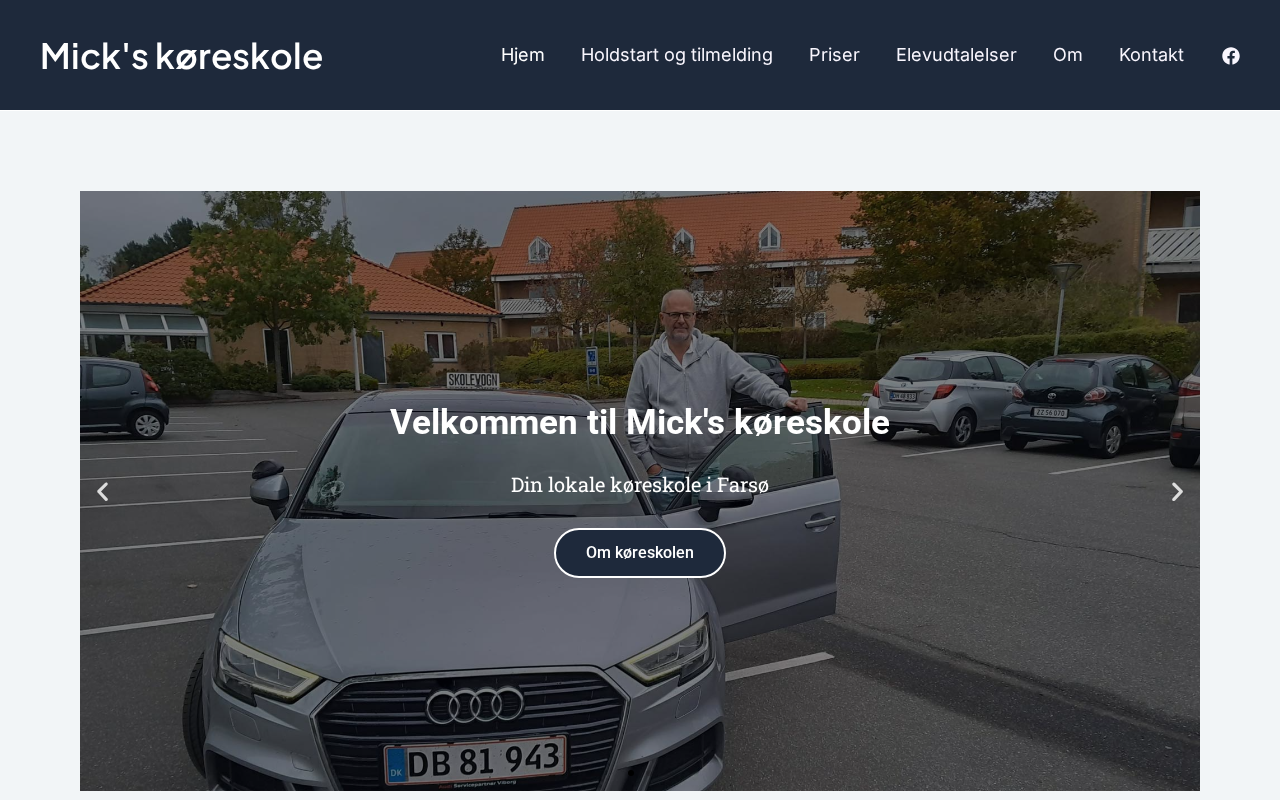Click the Din lokale køreskole i Farsø subtitle
1280x800 pixels.
pos(640,485)
